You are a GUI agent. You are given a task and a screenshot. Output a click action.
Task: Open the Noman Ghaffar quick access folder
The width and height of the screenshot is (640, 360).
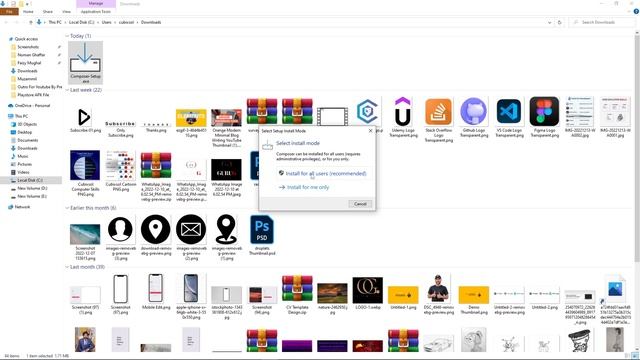coord(31,55)
